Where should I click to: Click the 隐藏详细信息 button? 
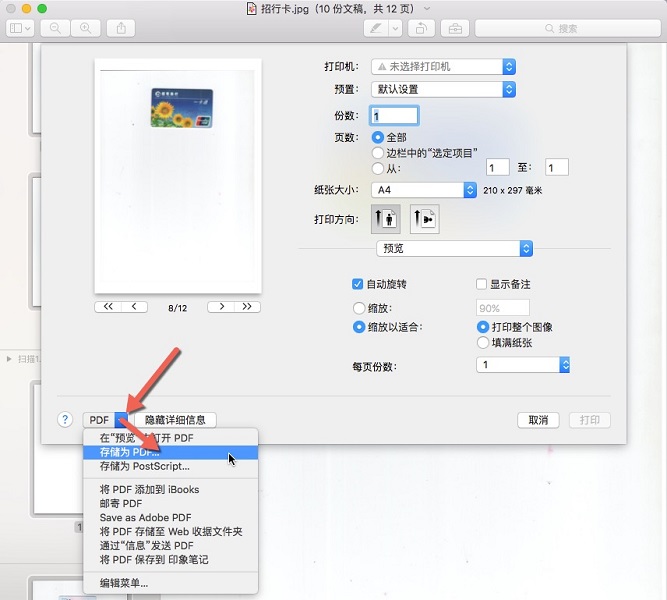coord(175,420)
